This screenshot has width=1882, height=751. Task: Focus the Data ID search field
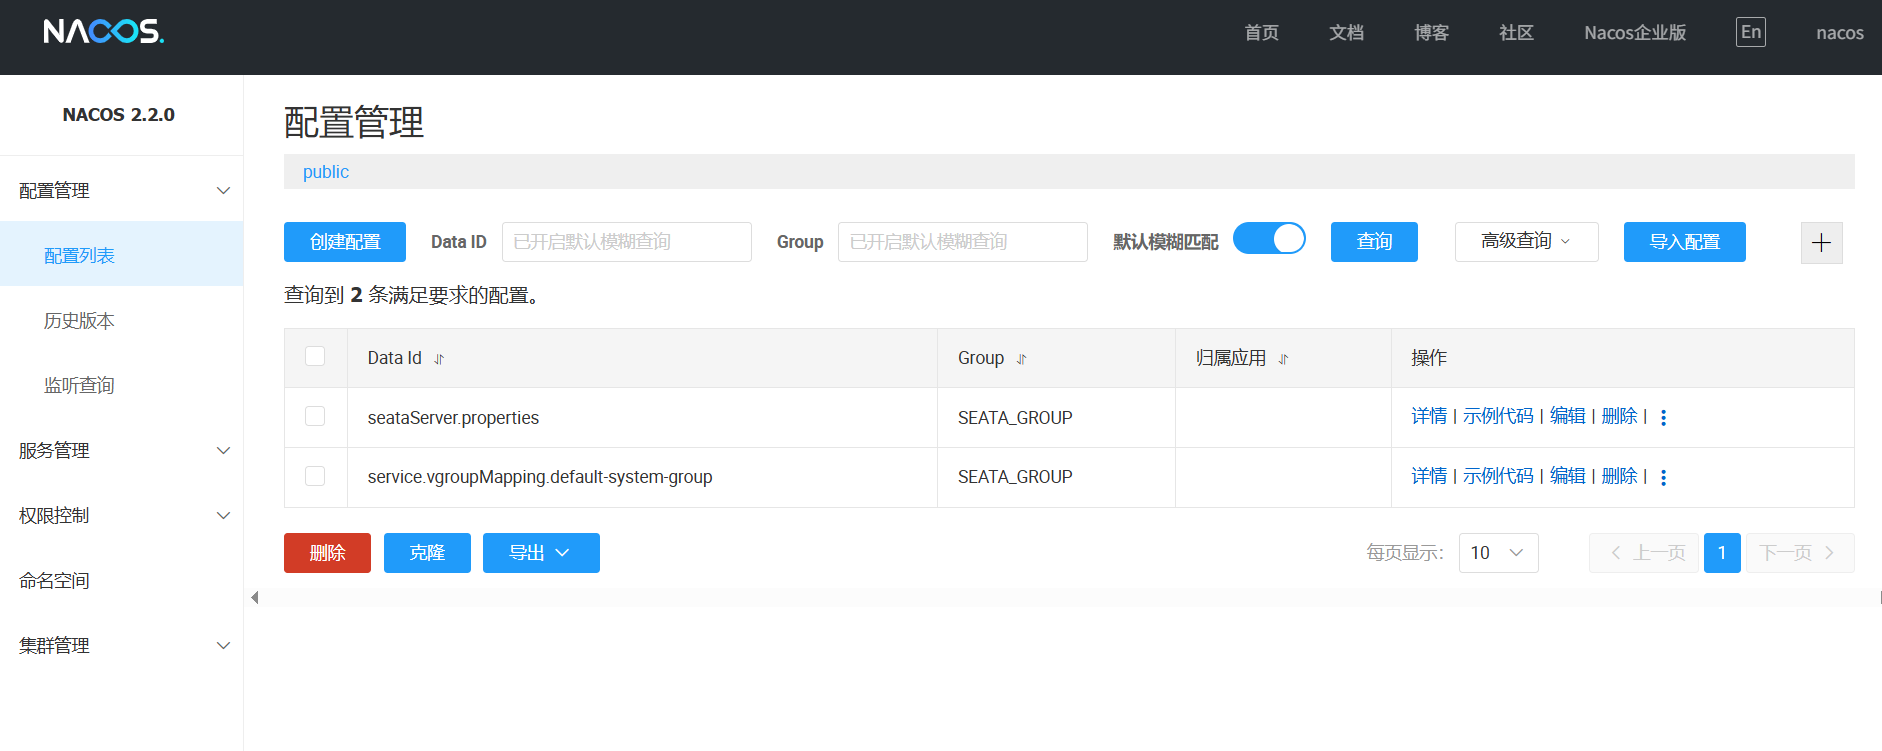627,242
